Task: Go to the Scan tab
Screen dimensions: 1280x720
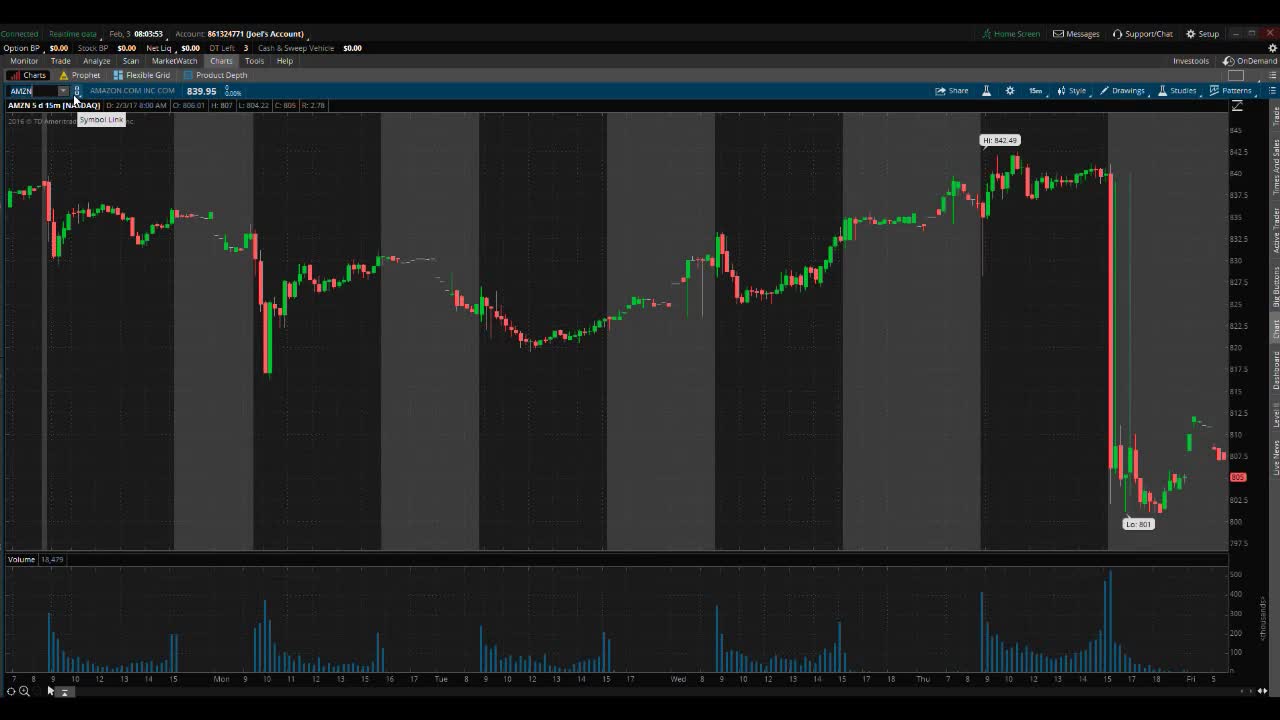Action: point(130,61)
